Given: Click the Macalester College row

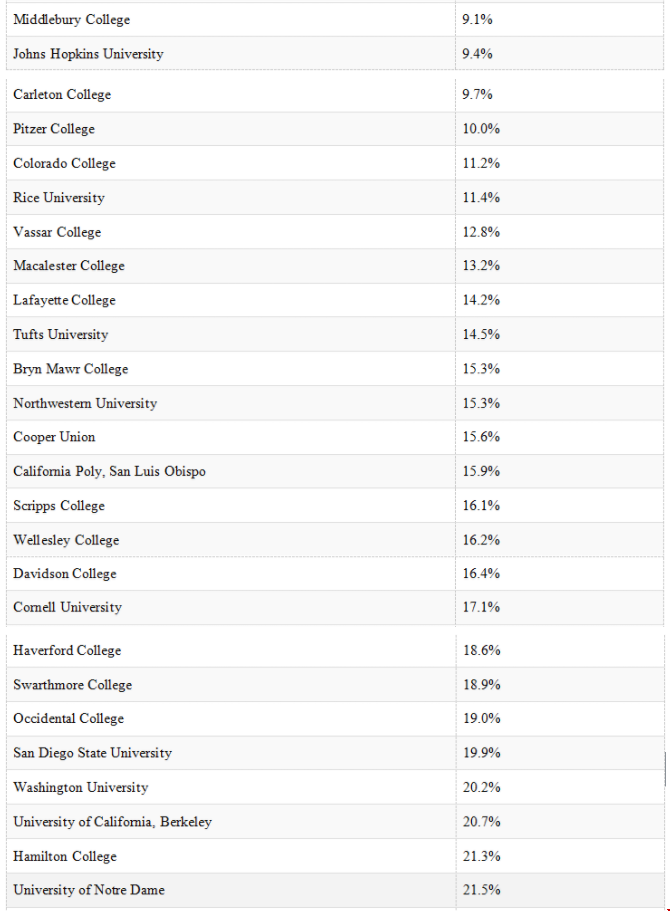Looking at the screenshot, I should click(335, 266).
